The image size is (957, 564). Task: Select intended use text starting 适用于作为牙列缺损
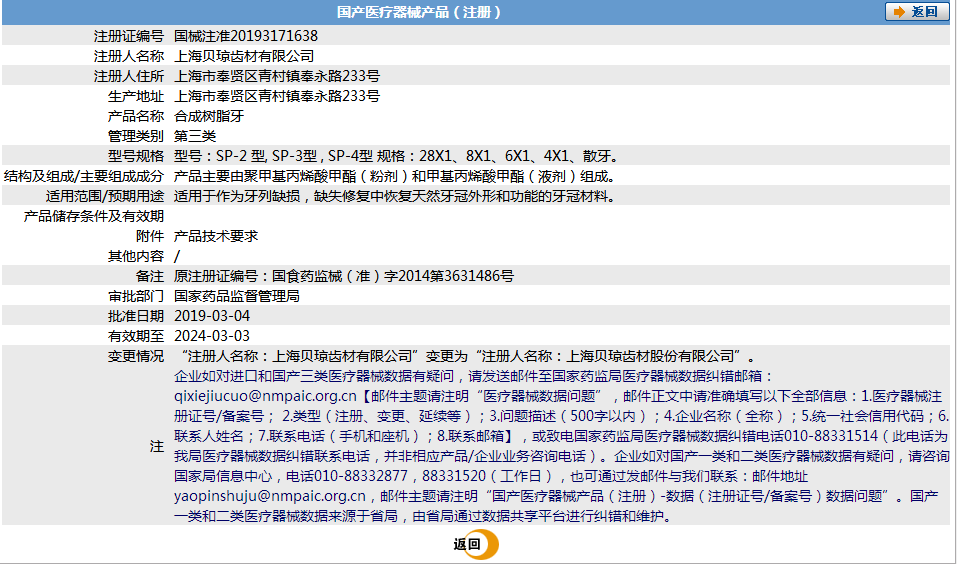click(394, 197)
